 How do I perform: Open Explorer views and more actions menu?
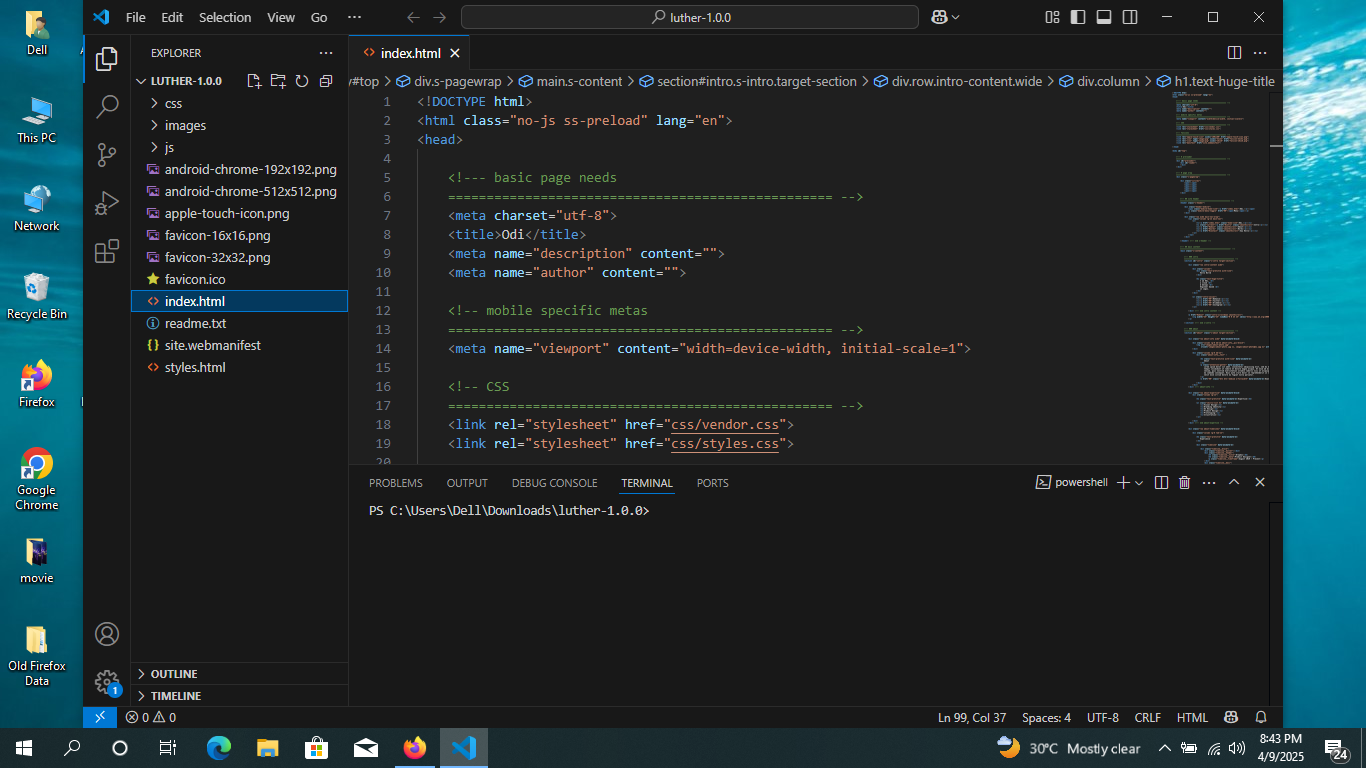(326, 53)
